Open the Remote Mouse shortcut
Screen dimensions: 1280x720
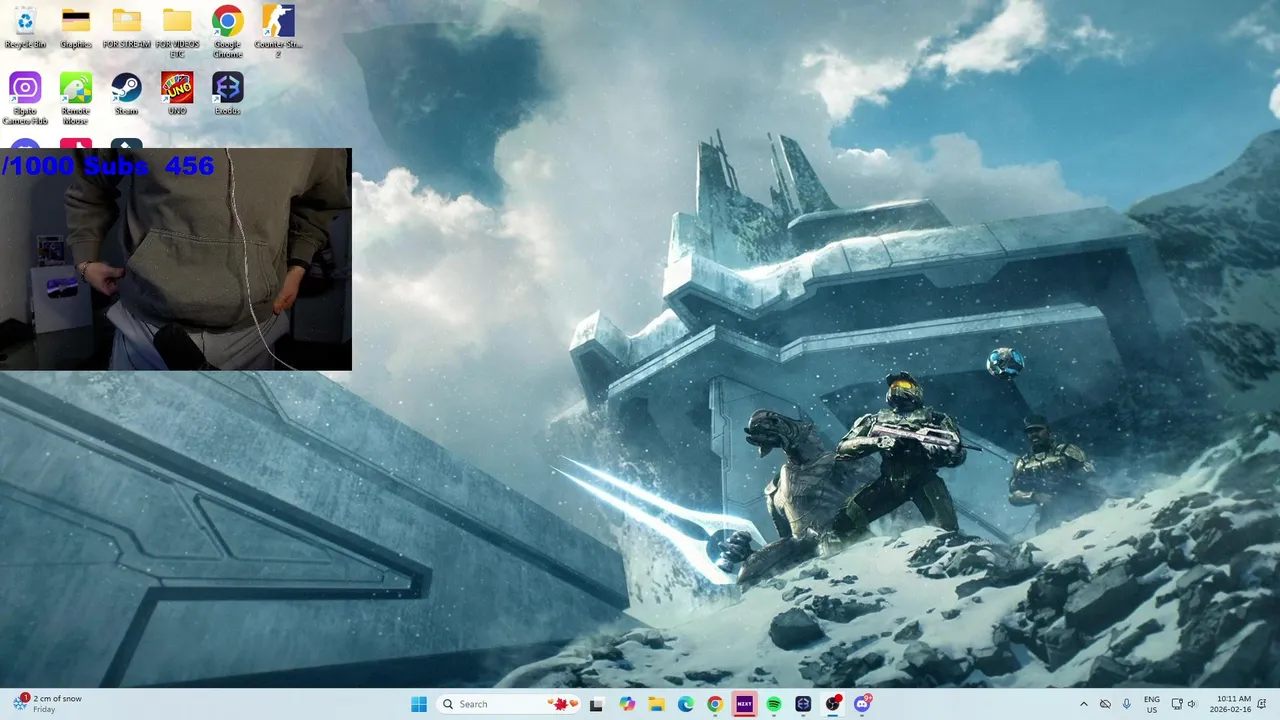[x=76, y=98]
